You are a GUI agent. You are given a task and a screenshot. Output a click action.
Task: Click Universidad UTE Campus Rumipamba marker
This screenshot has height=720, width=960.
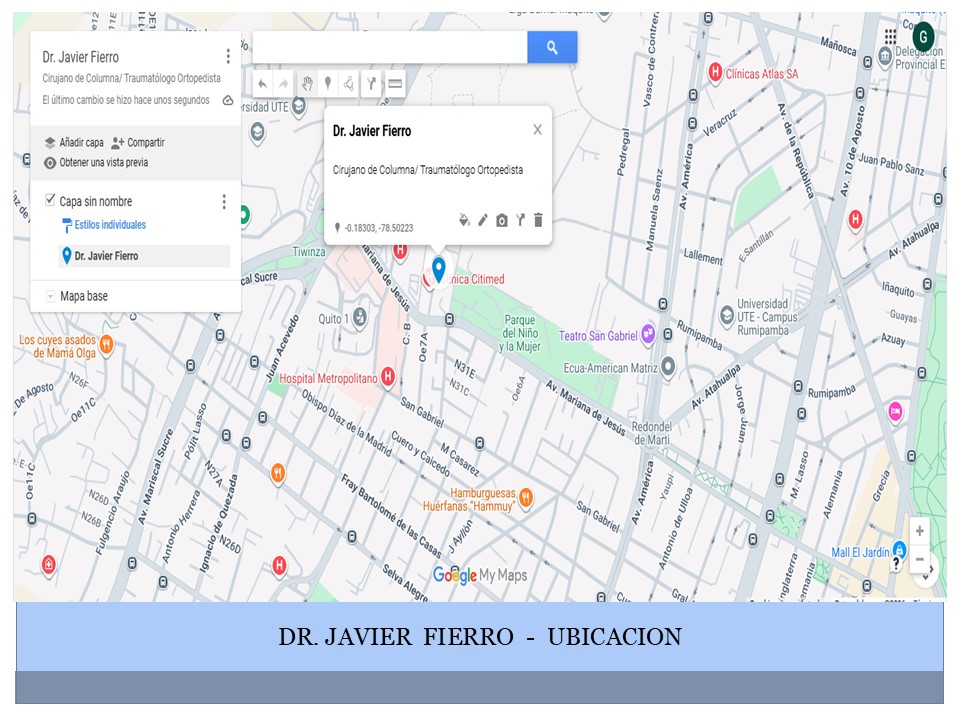point(726,315)
